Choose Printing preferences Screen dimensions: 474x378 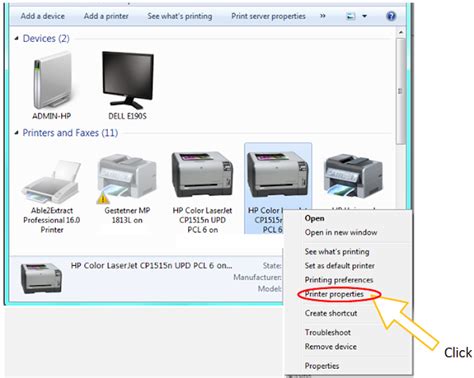(x=339, y=280)
